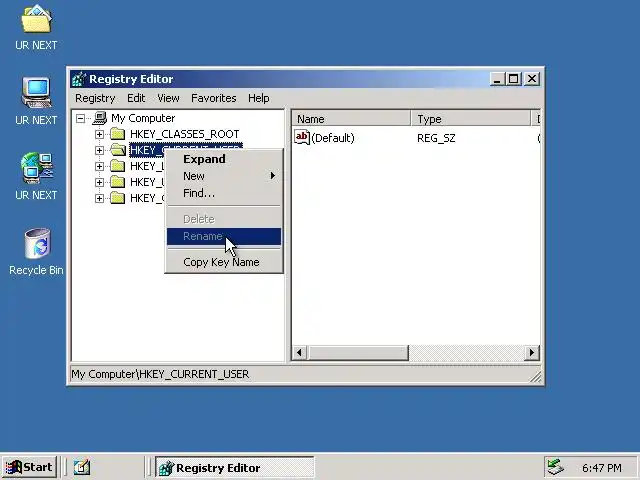This screenshot has width=640, height=480.
Task: Click the quick launch notepad icon in taskbar
Action: 82,467
